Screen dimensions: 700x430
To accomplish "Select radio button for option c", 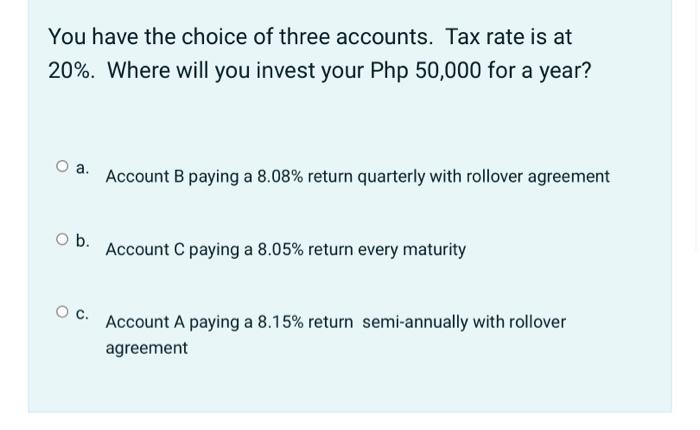I will [62, 312].
